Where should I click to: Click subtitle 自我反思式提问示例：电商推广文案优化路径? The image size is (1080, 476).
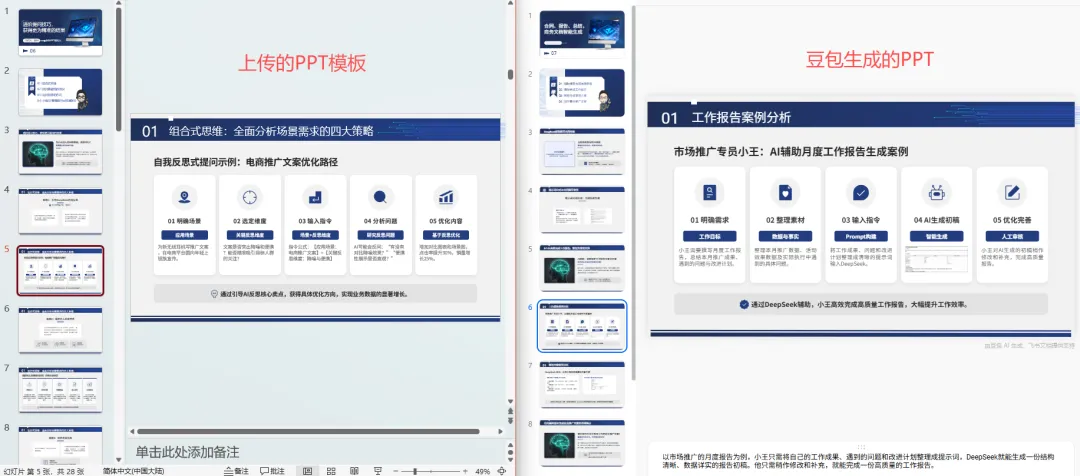tap(246, 163)
